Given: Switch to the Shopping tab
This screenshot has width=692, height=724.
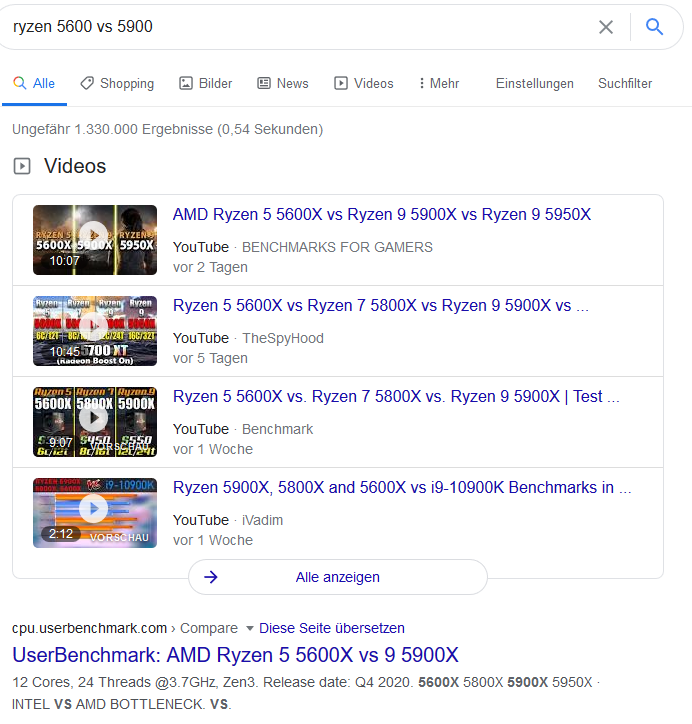Looking at the screenshot, I should coord(117,84).
